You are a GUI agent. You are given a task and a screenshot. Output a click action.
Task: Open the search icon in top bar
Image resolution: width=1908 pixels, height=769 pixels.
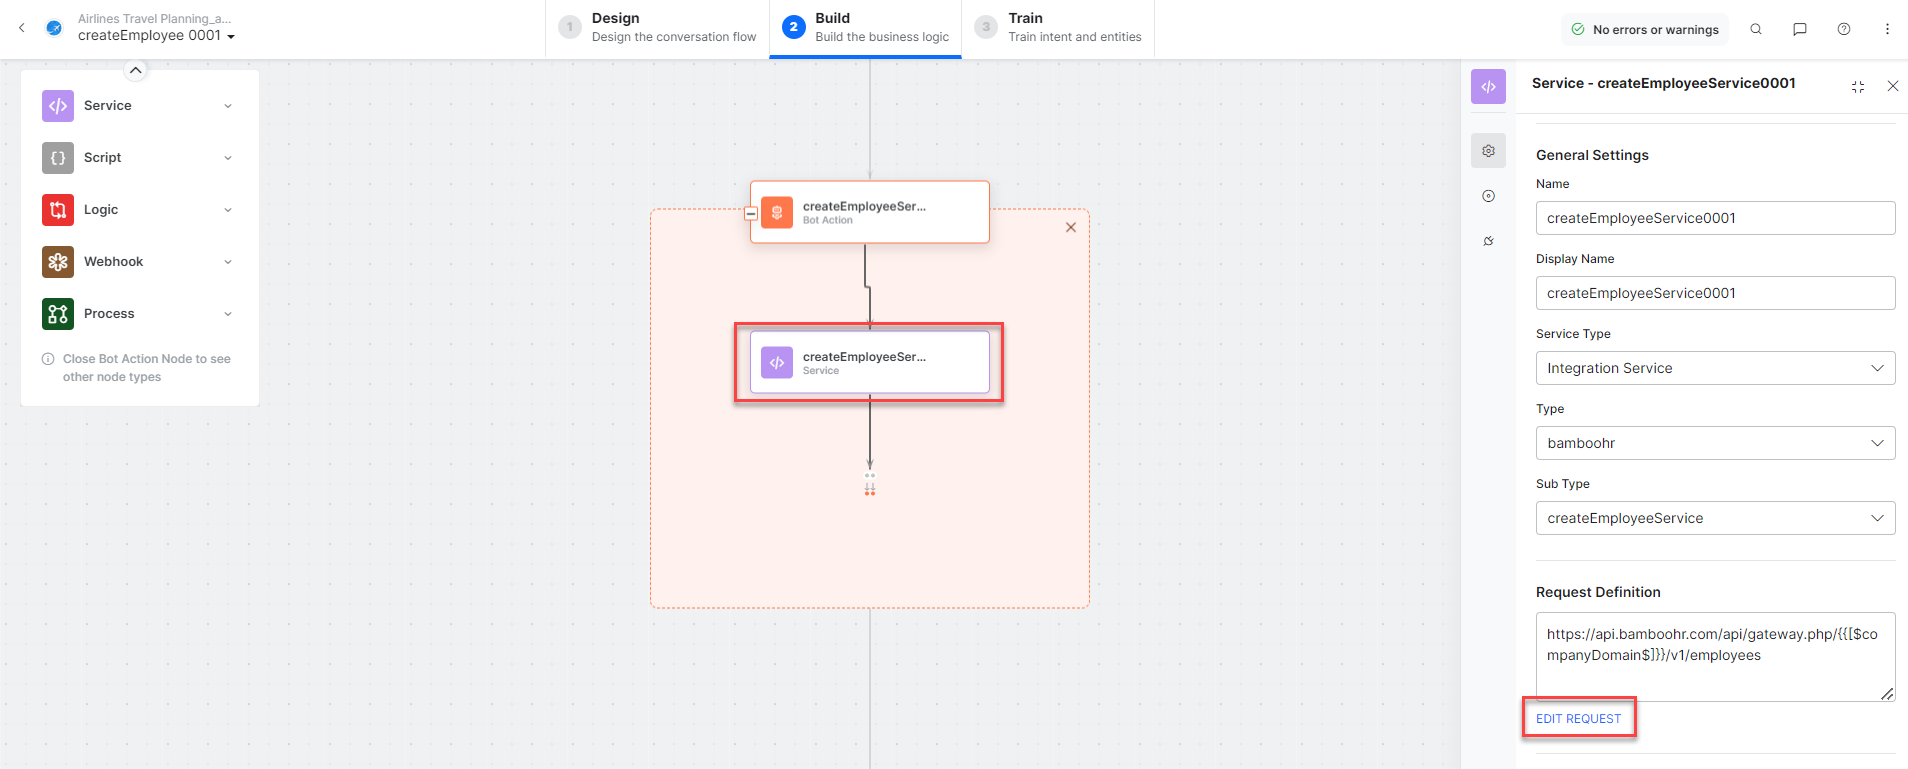1756,29
